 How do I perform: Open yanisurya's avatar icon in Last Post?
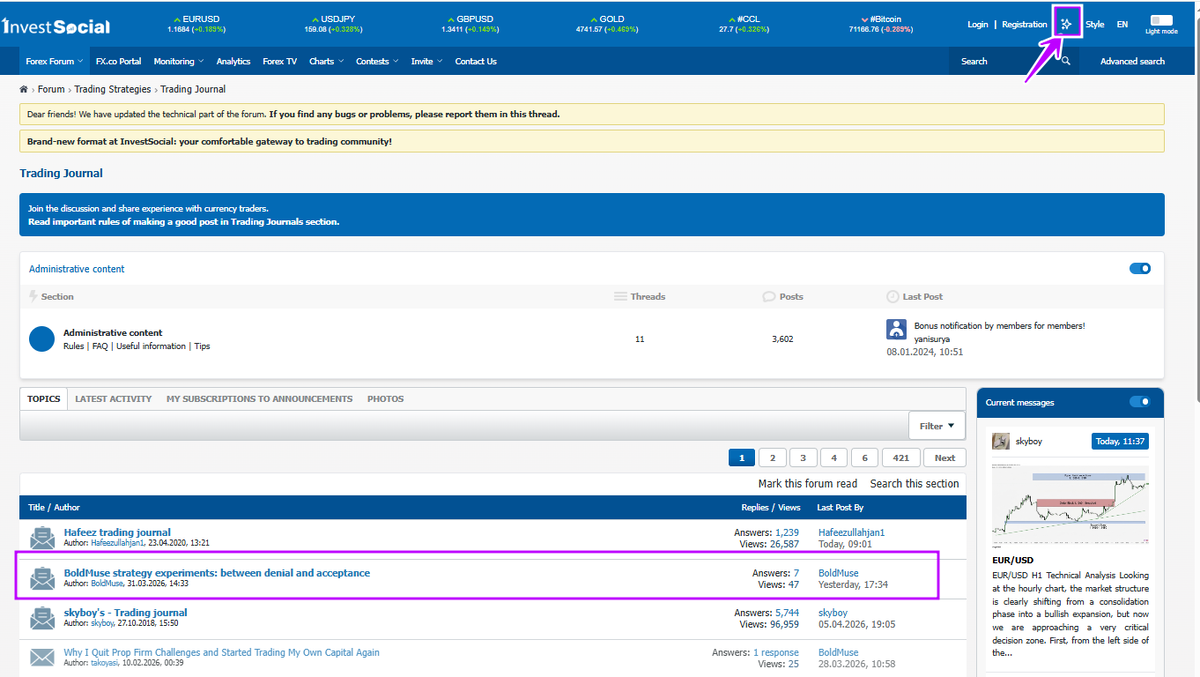click(896, 330)
